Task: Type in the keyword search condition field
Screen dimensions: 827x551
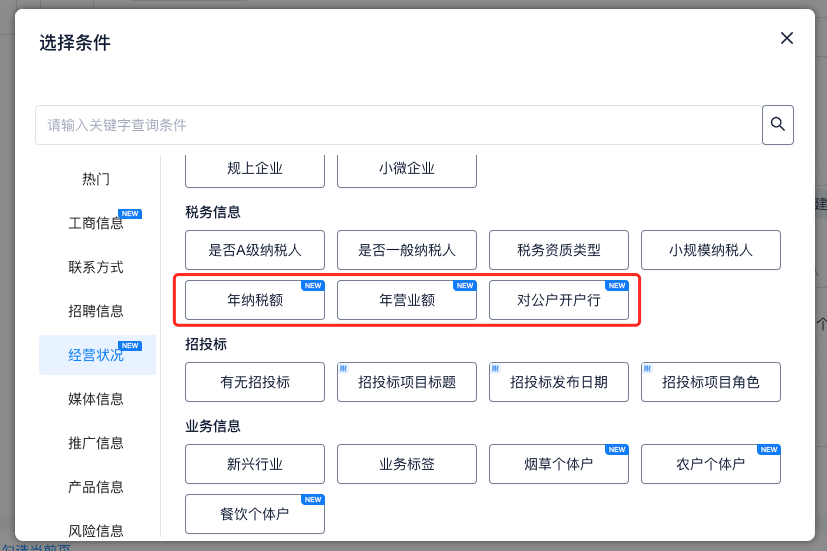Action: pos(398,125)
